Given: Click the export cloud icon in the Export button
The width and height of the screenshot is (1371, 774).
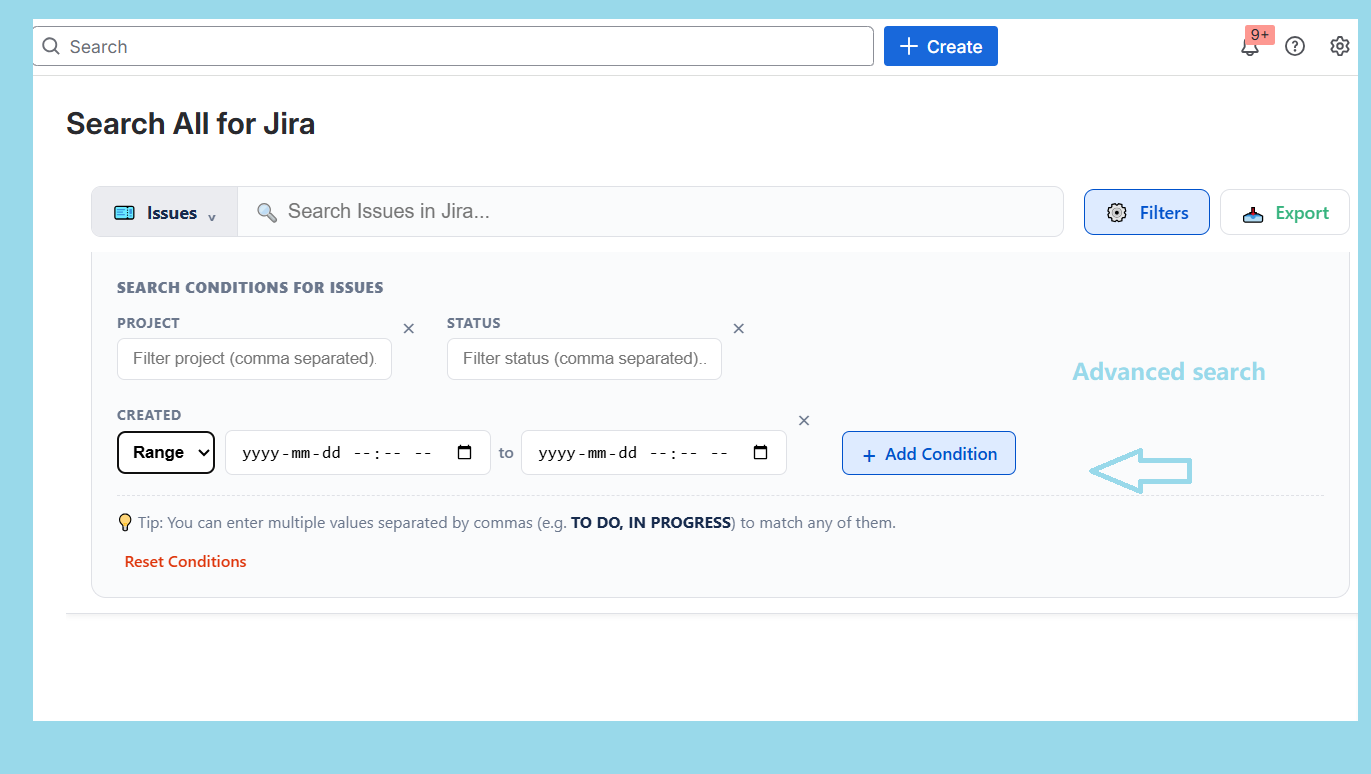Looking at the screenshot, I should pyautogui.click(x=1253, y=212).
